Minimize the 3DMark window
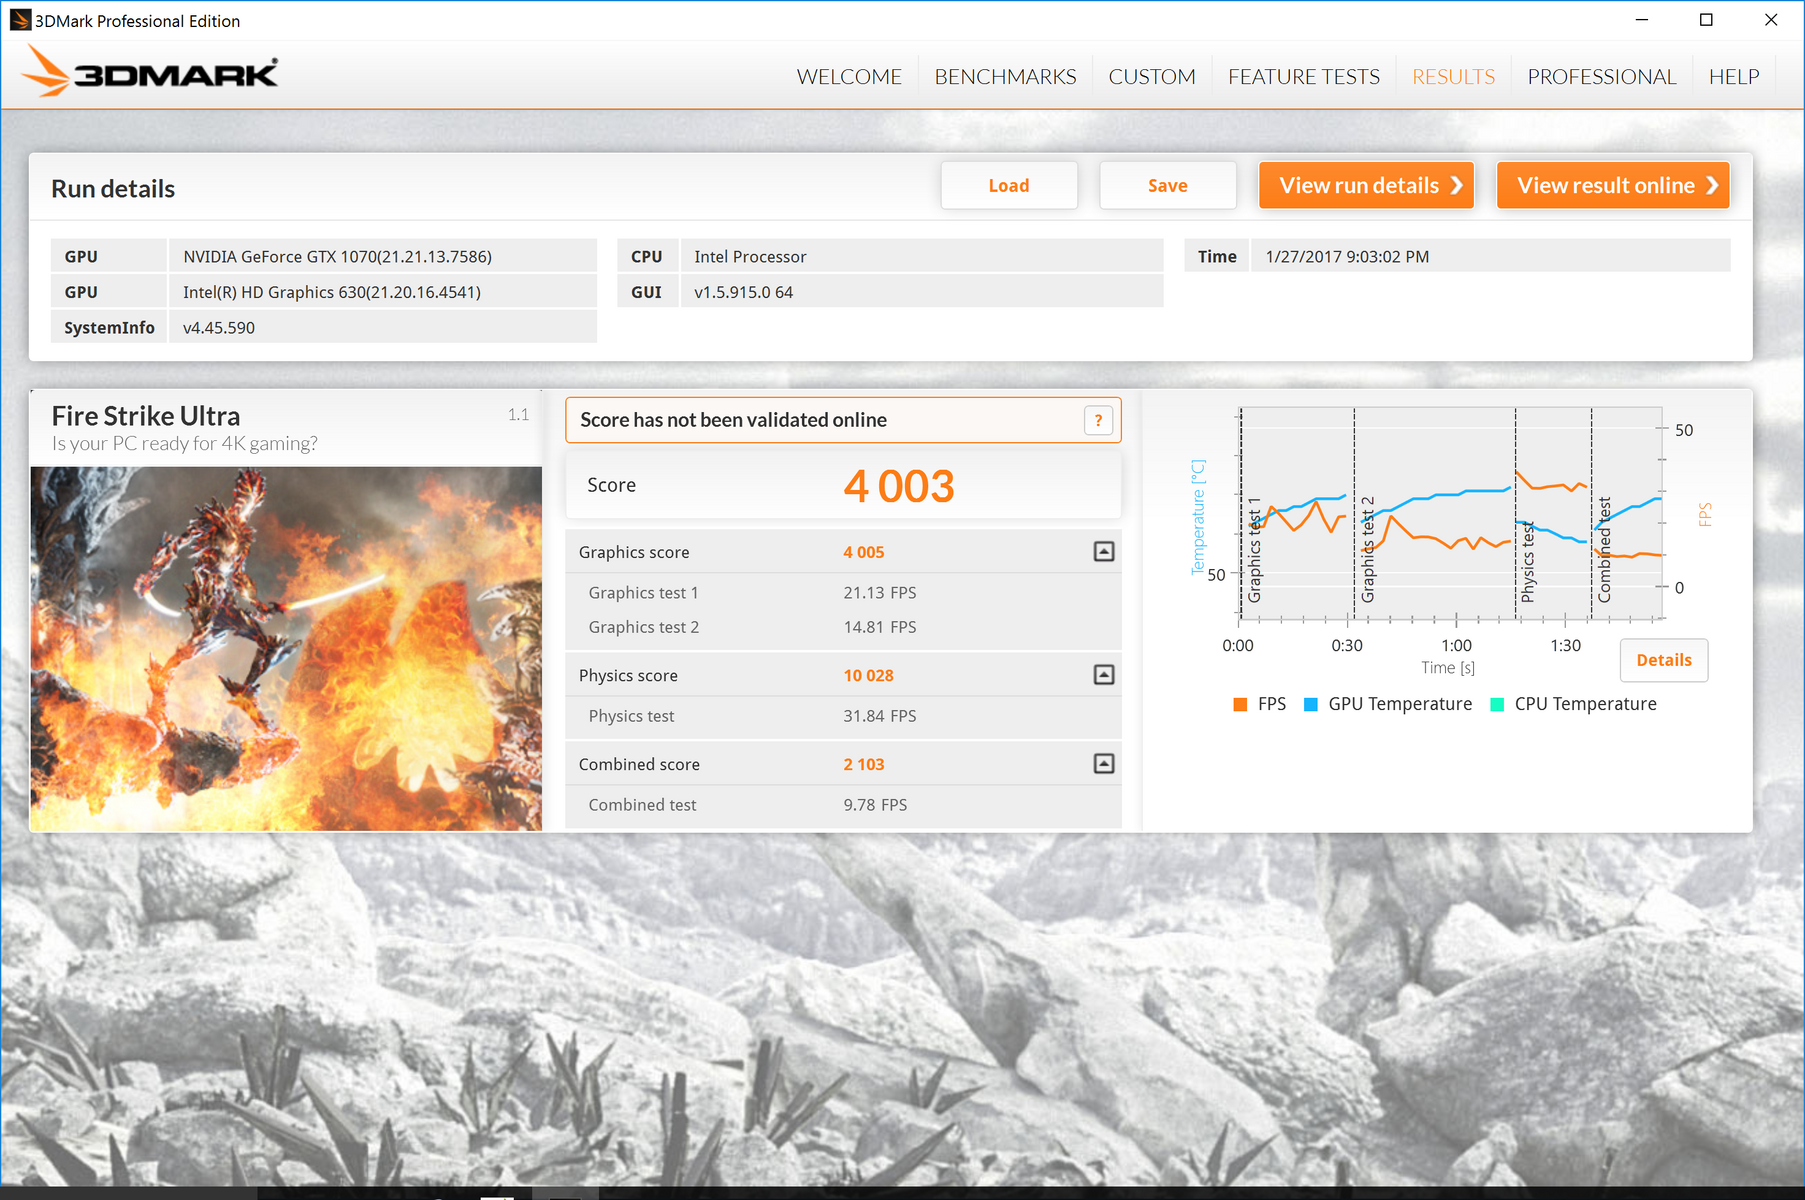Viewport: 1805px width, 1200px height. 1641,20
